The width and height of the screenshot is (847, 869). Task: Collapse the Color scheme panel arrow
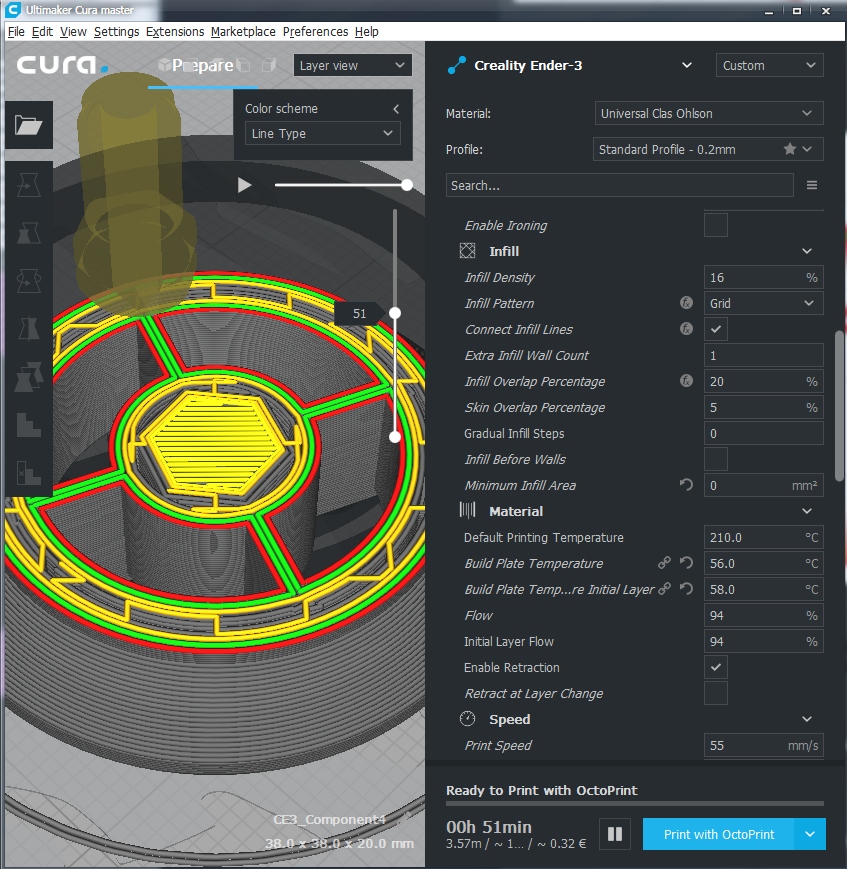(396, 109)
